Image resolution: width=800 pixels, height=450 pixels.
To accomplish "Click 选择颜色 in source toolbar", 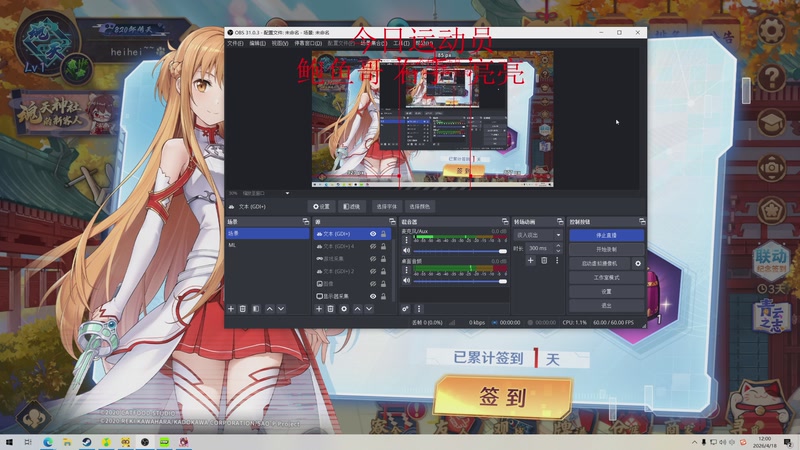I will (419, 207).
